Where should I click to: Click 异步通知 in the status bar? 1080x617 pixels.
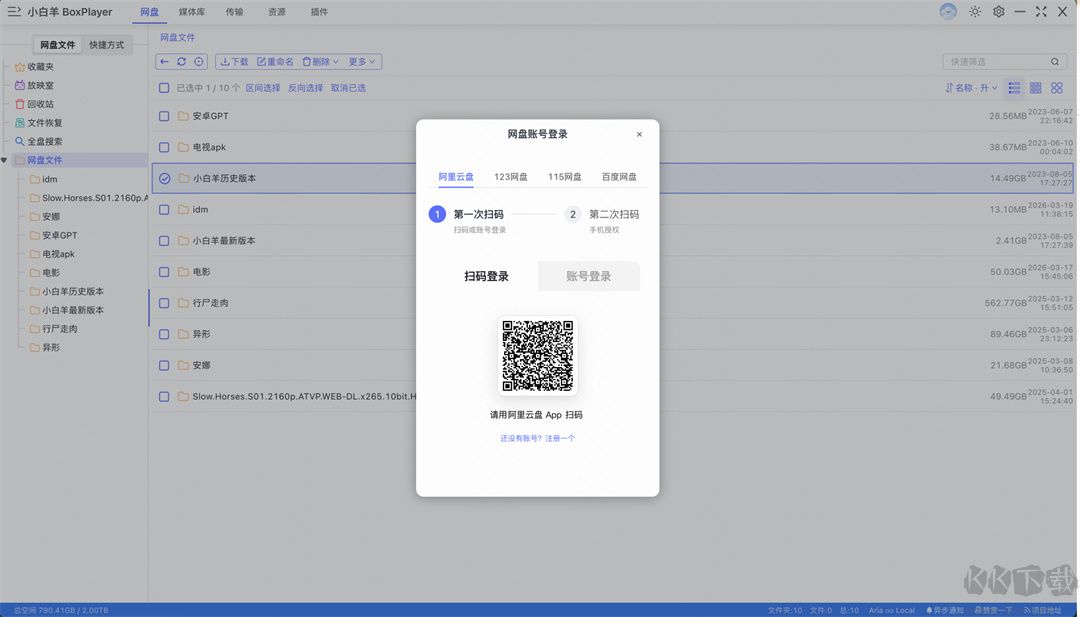coord(945,610)
